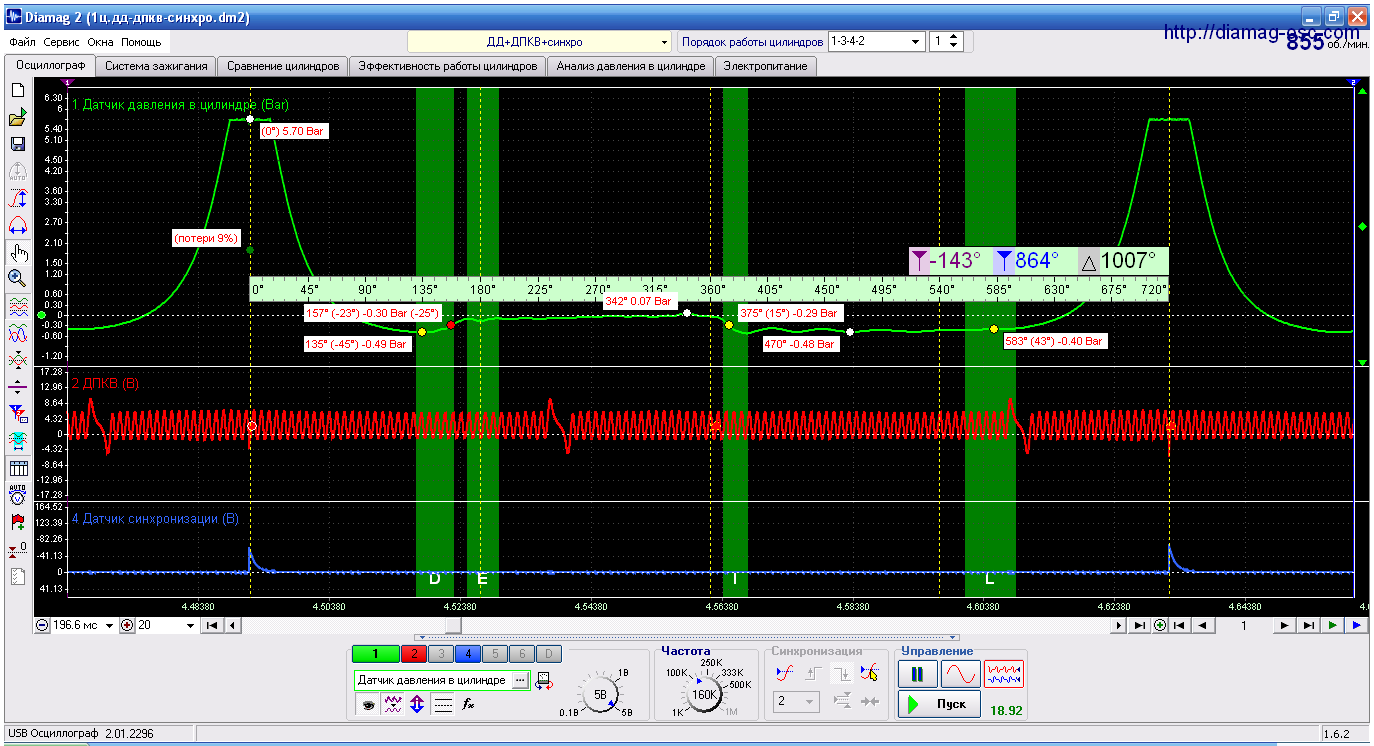
Task: Open the fx math function icon
Action: point(468,704)
